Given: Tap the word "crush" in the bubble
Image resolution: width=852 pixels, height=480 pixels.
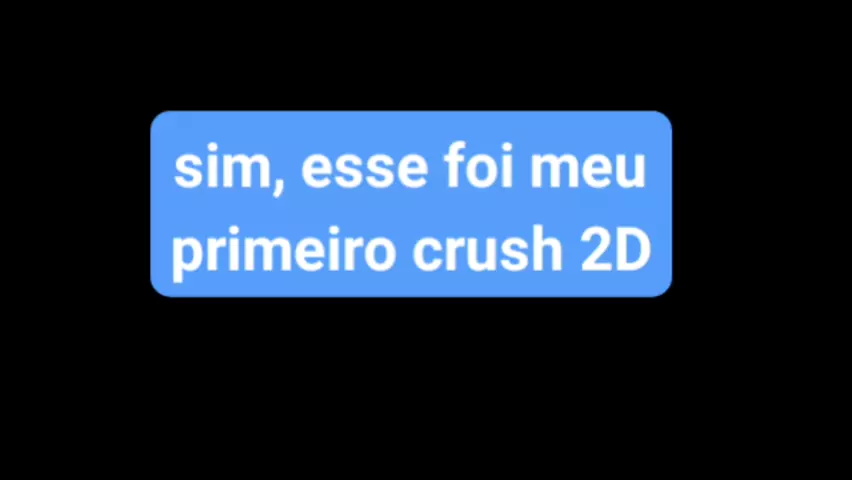Looking at the screenshot, I should pos(487,249).
